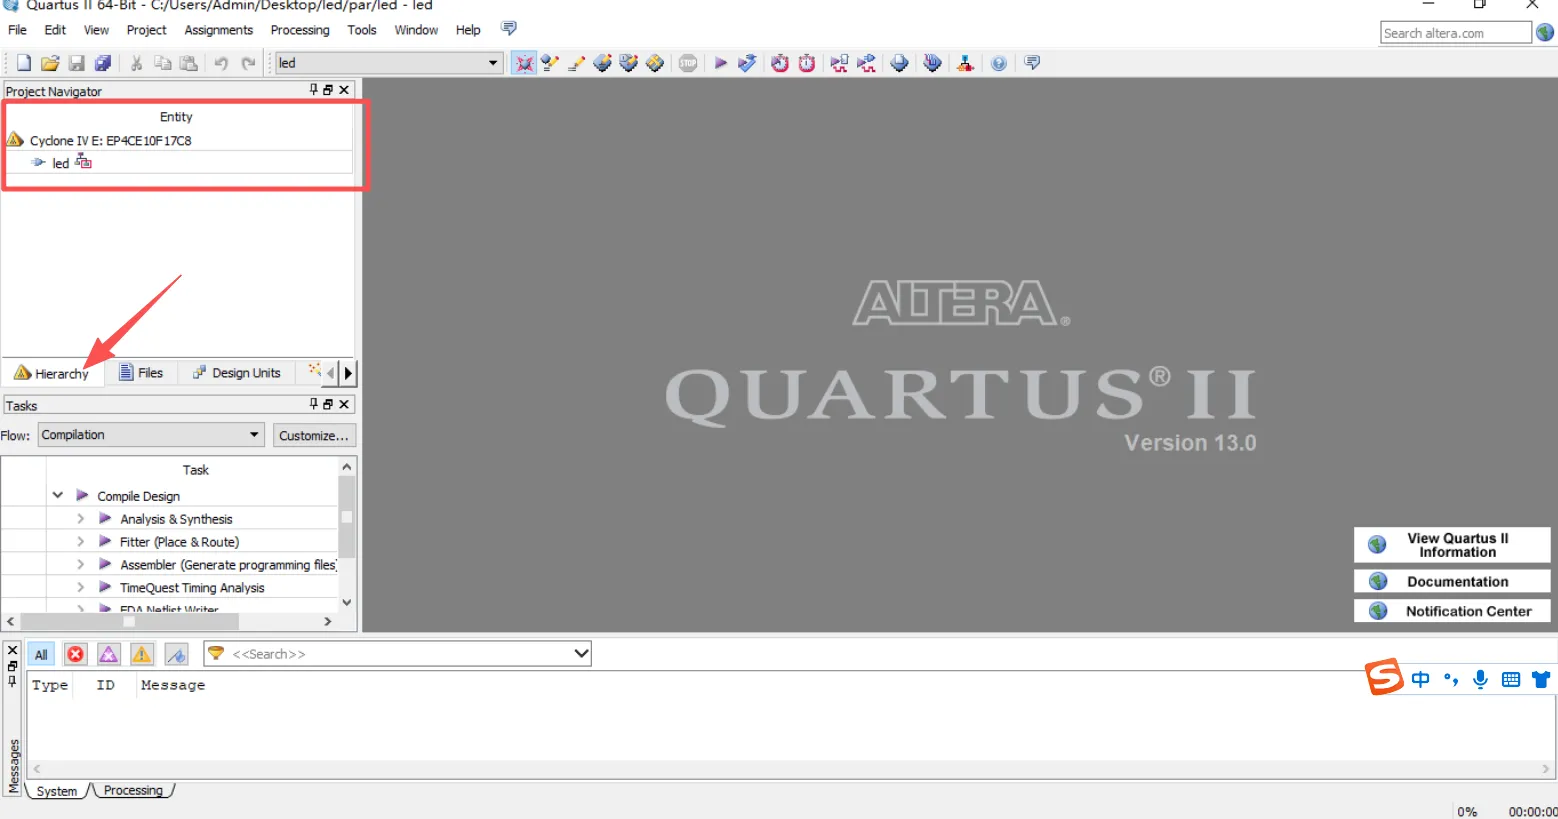Switch to the Processing messages tab
Viewport: 1558px width, 819px height.
click(133, 790)
